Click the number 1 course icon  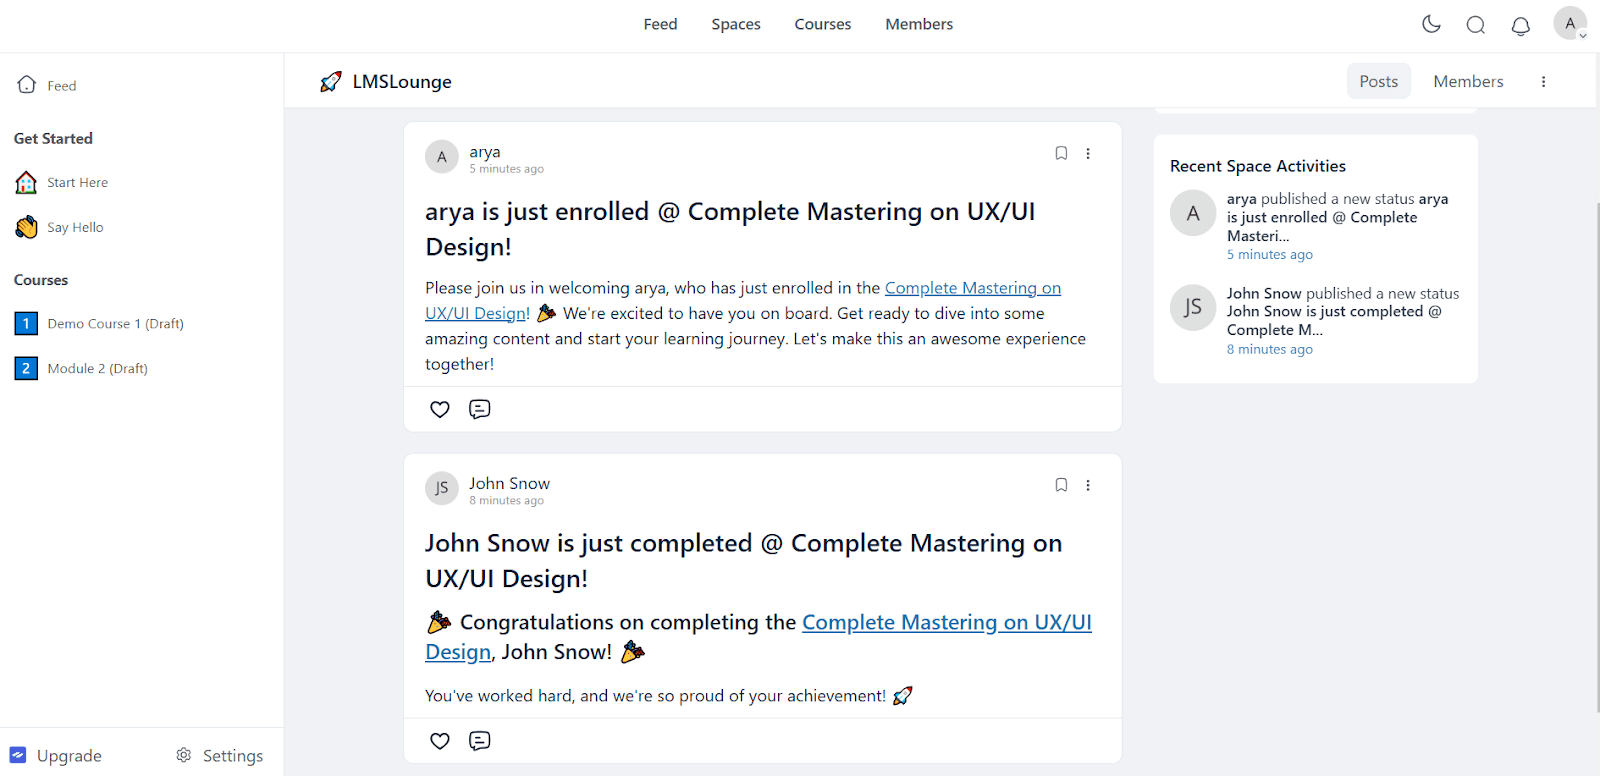click(26, 323)
